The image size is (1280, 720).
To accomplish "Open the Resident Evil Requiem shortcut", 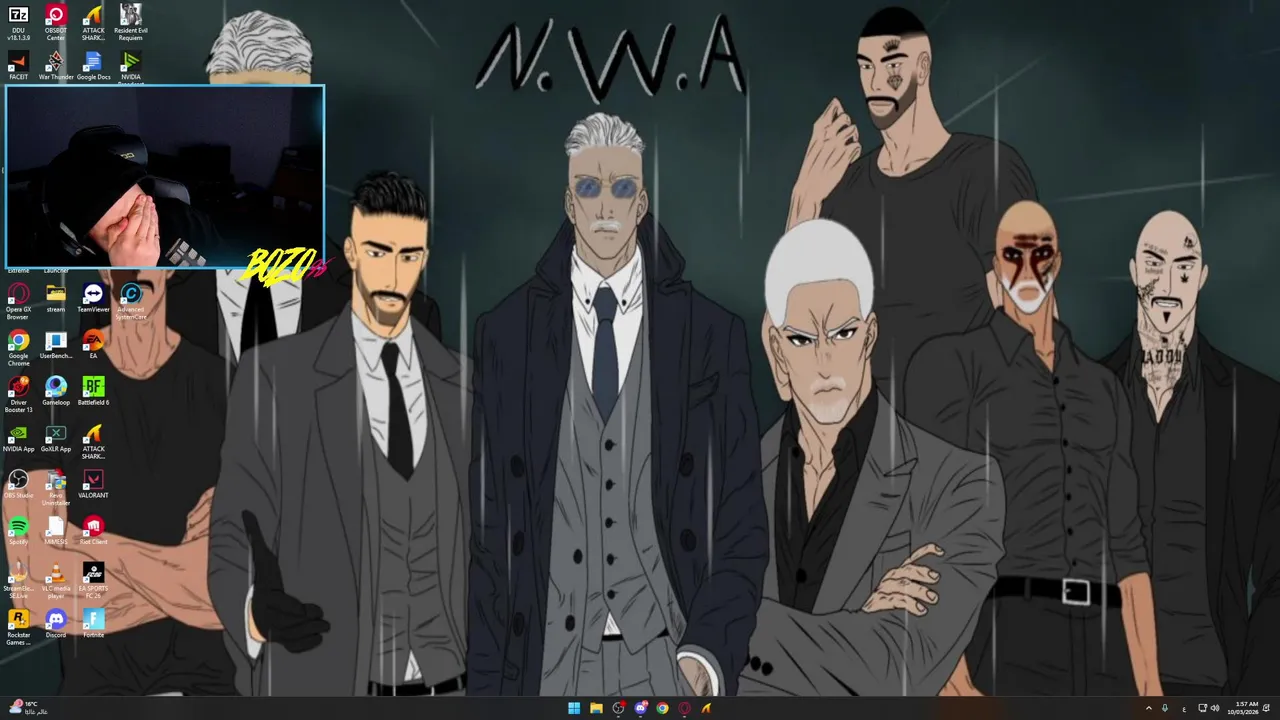I will click(x=131, y=22).
